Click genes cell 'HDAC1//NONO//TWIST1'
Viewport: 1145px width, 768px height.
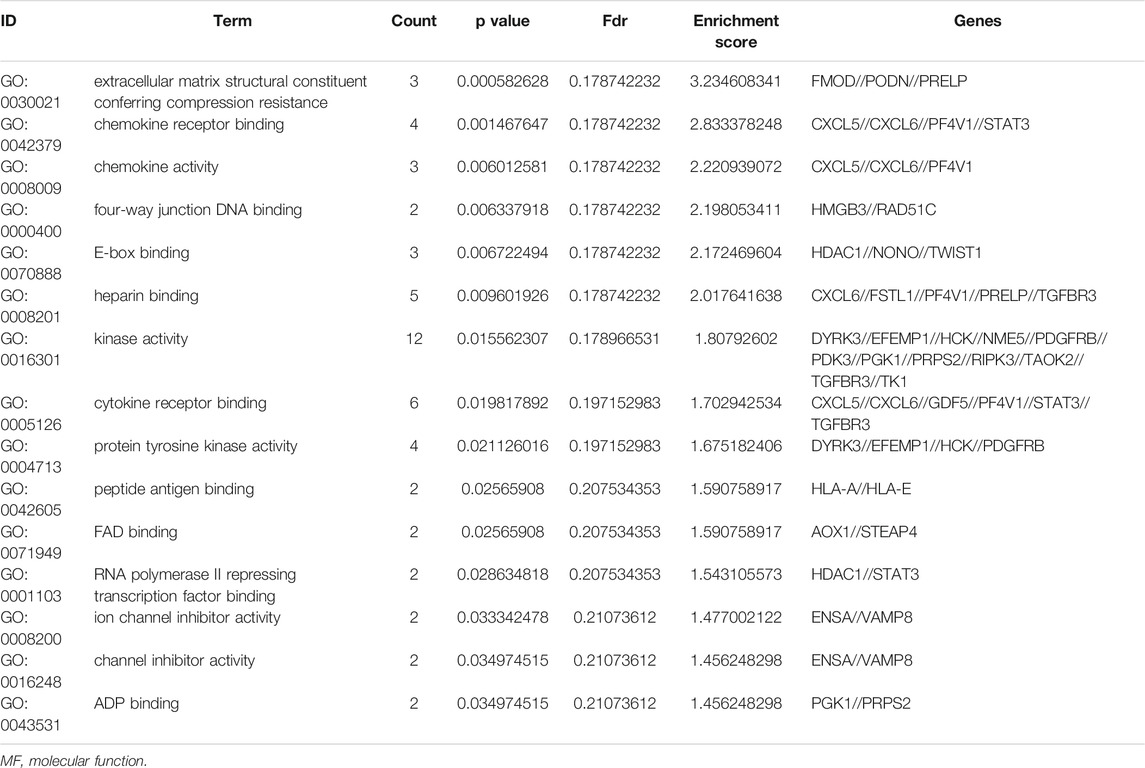pyautogui.click(x=896, y=253)
